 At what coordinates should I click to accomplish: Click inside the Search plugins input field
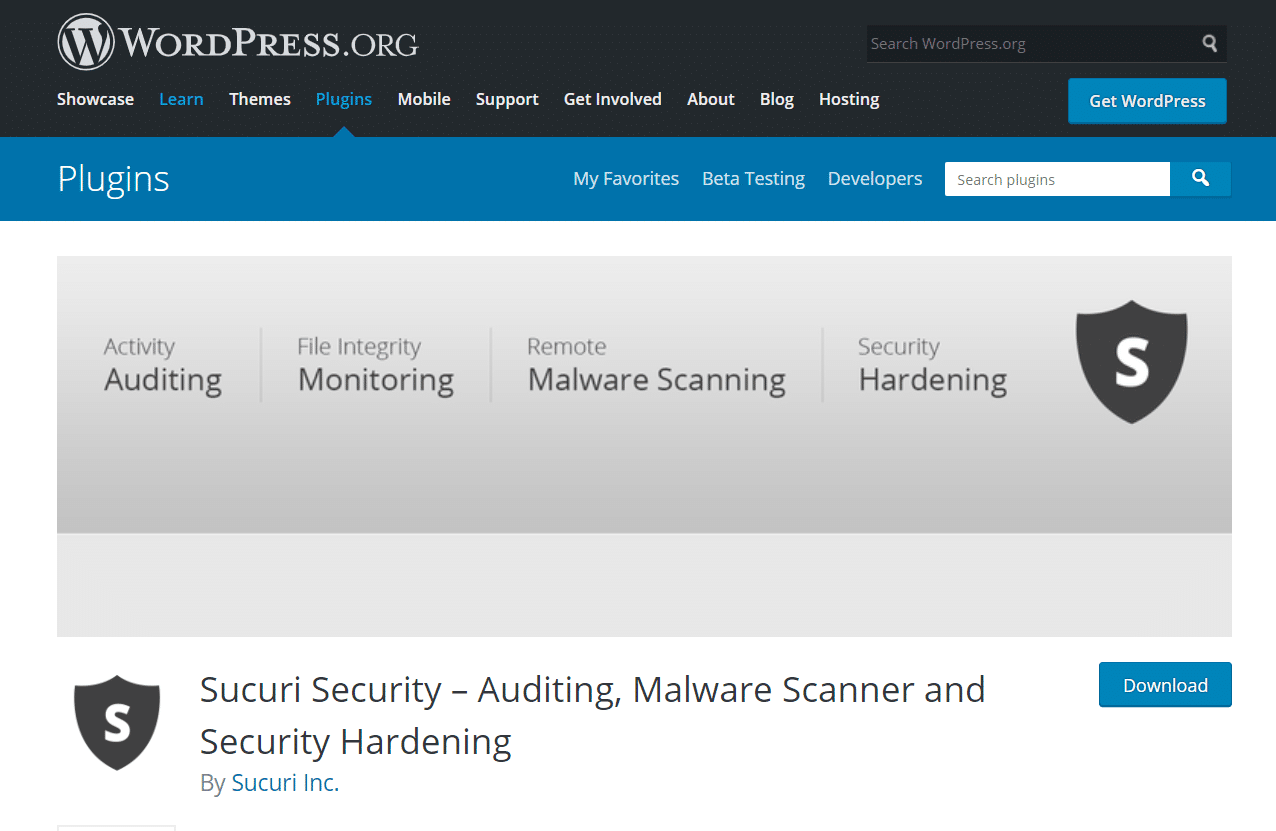1056,179
